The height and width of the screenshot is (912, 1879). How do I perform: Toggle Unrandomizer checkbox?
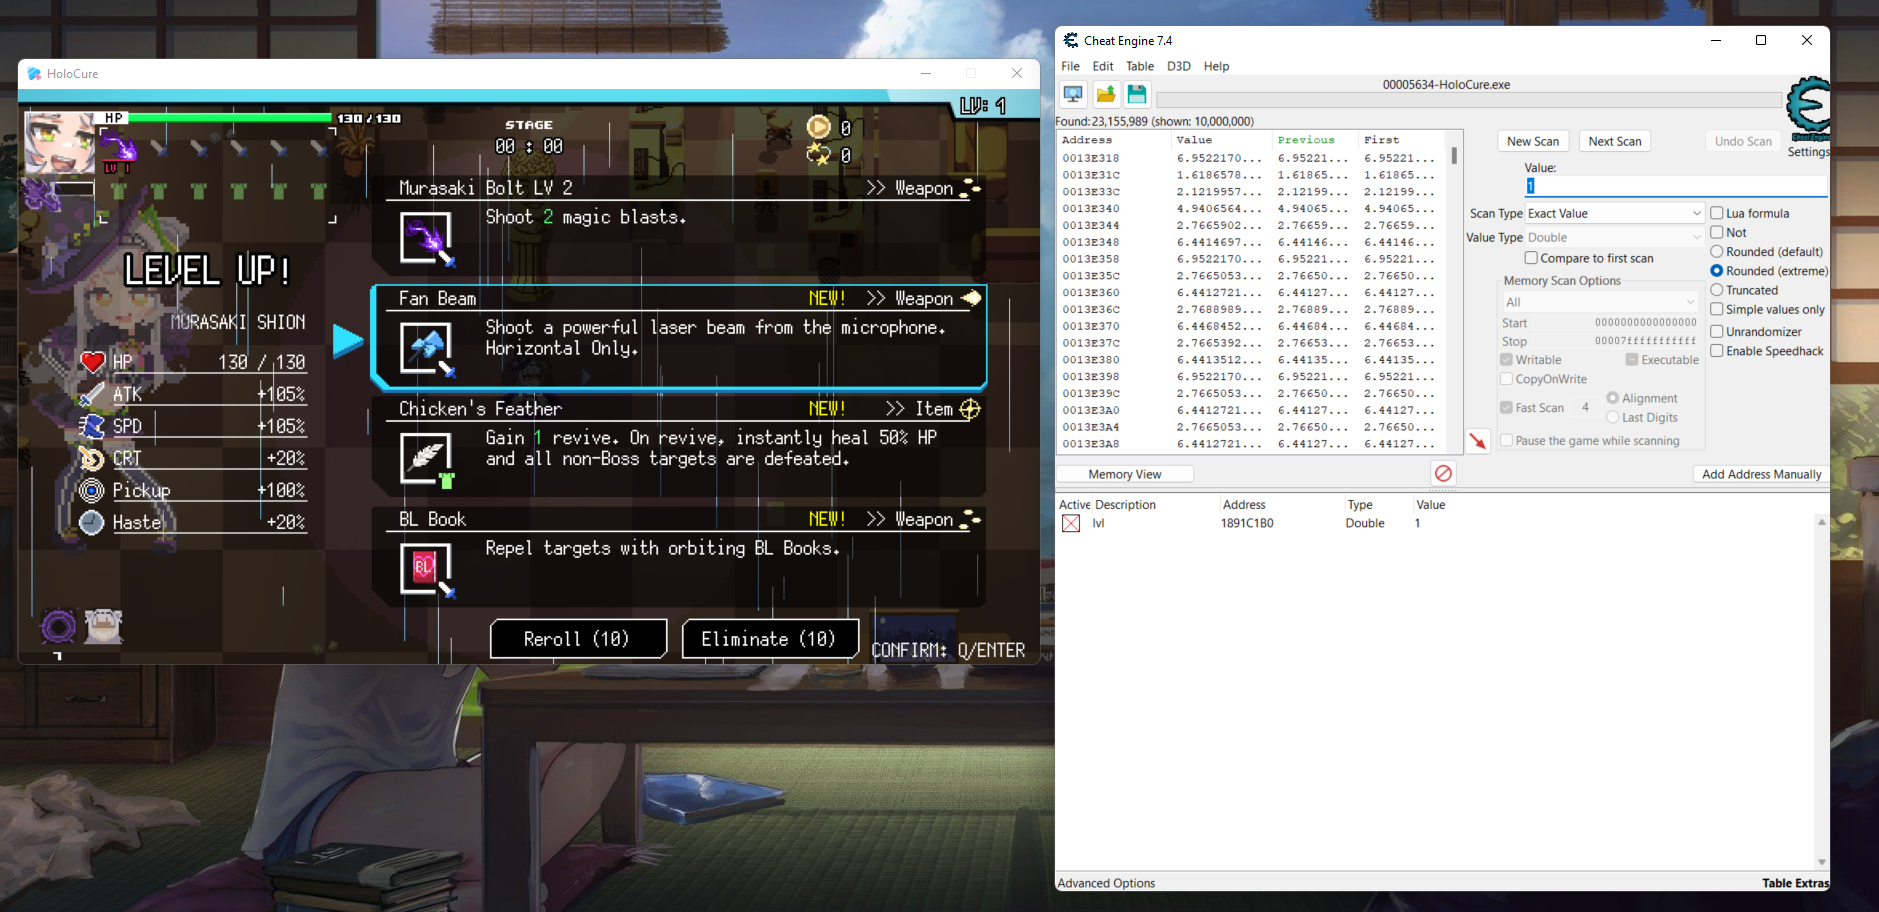tap(1717, 331)
